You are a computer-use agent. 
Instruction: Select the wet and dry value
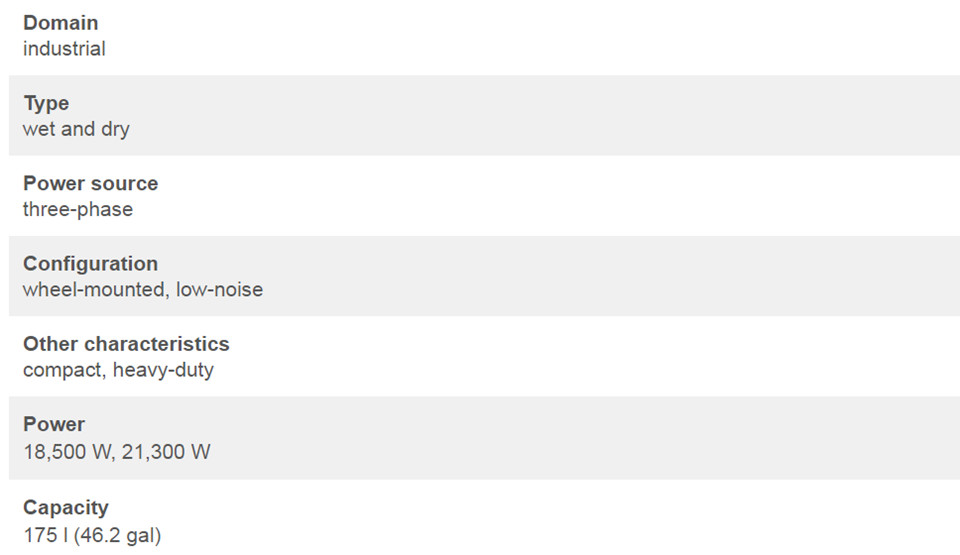tap(77, 129)
